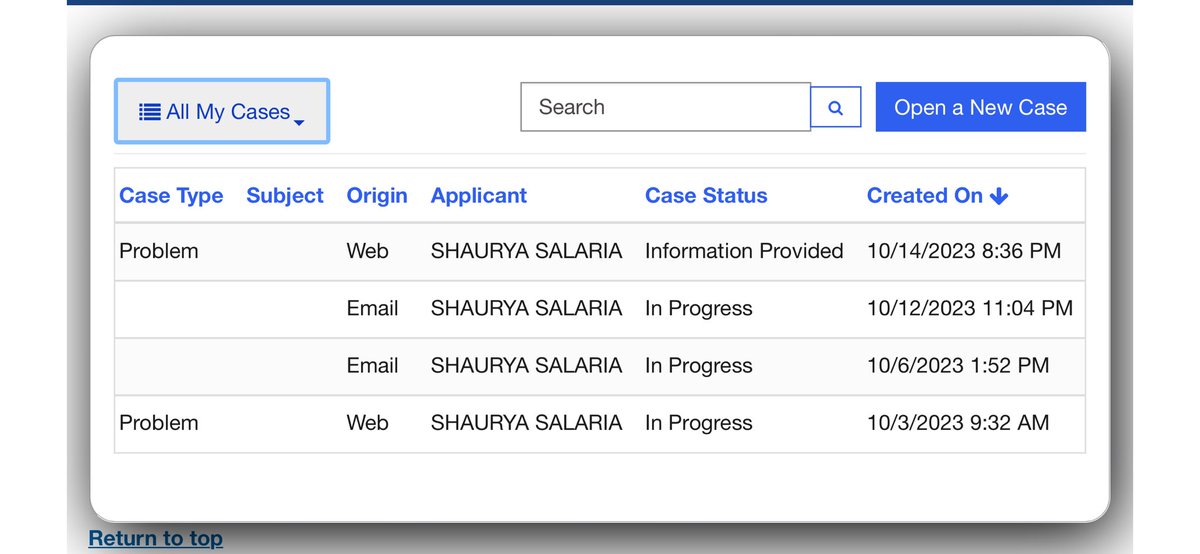Select 'Information Provided' status cell
The image size is (1200, 554).
(x=744, y=251)
